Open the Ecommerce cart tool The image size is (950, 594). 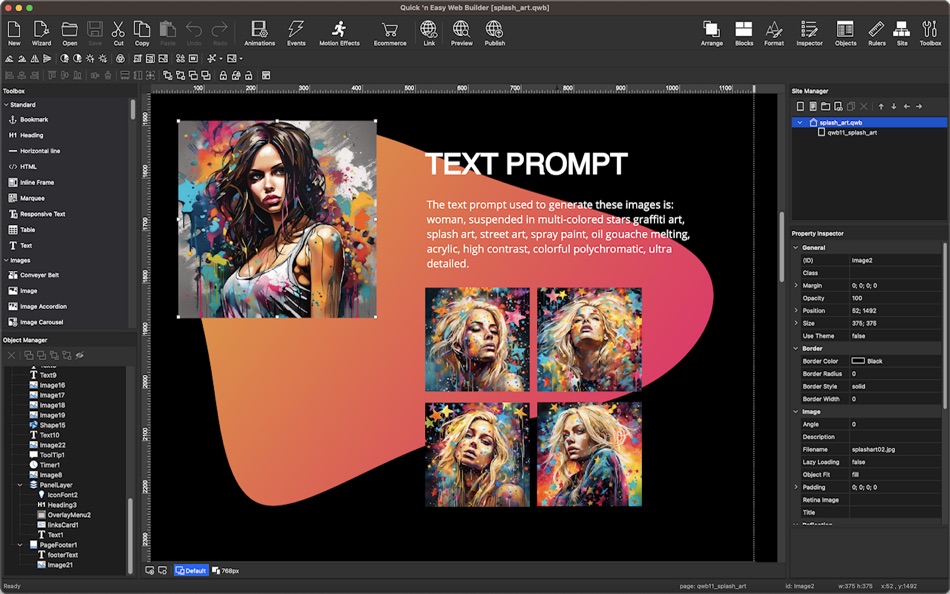tap(390, 33)
